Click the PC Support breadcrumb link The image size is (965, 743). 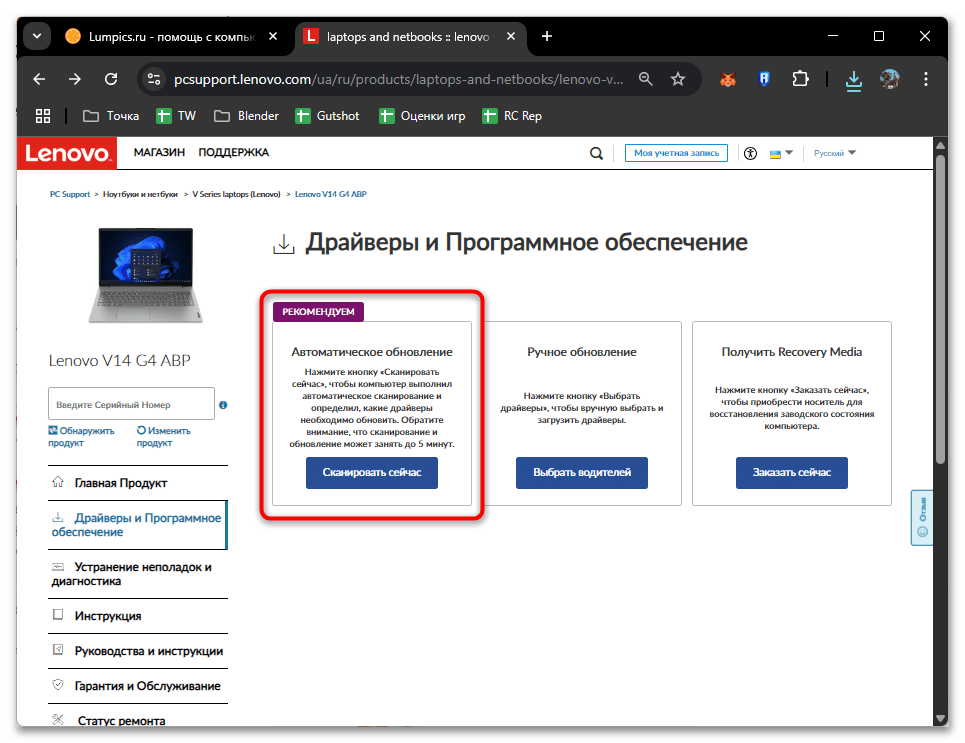(70, 194)
